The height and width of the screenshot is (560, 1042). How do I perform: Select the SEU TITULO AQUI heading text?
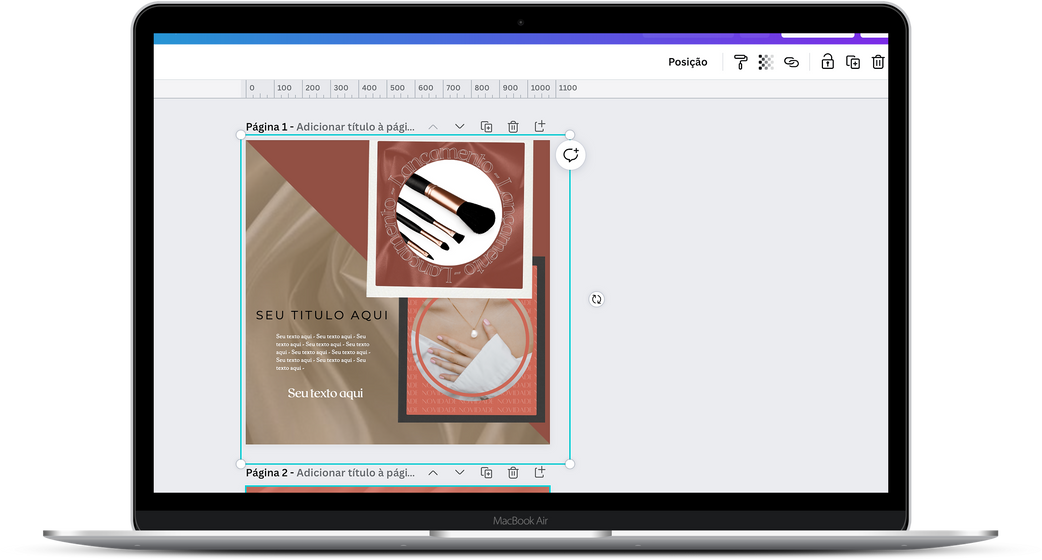[307, 315]
